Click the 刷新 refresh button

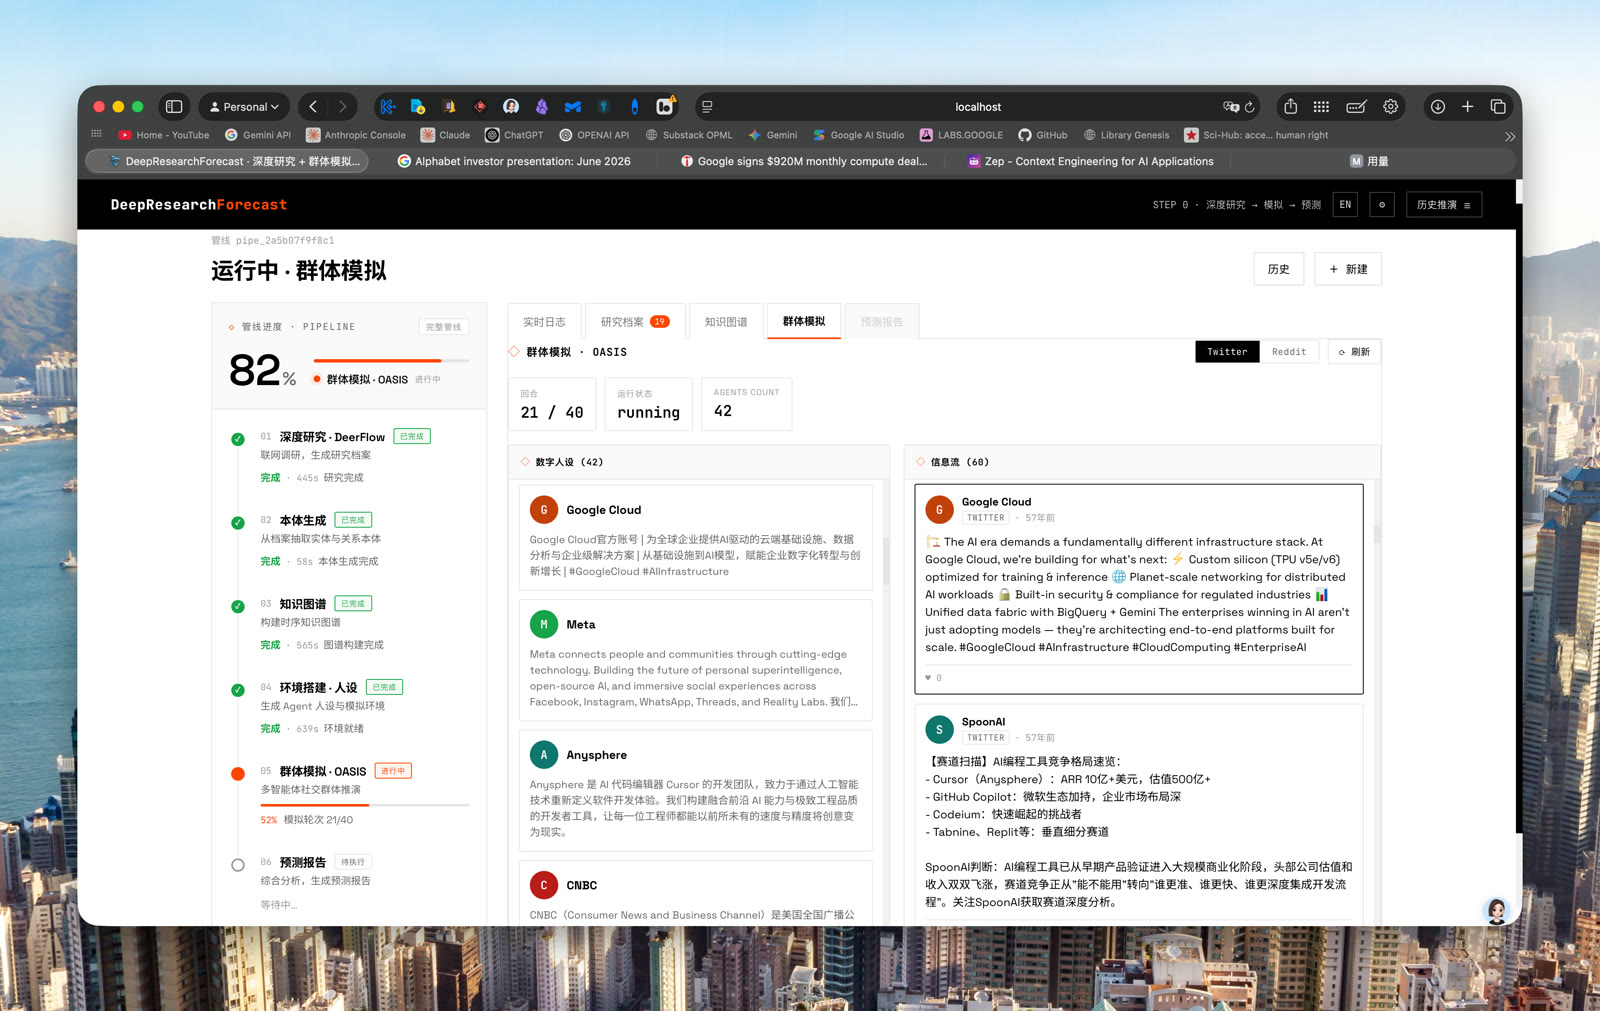point(1354,352)
